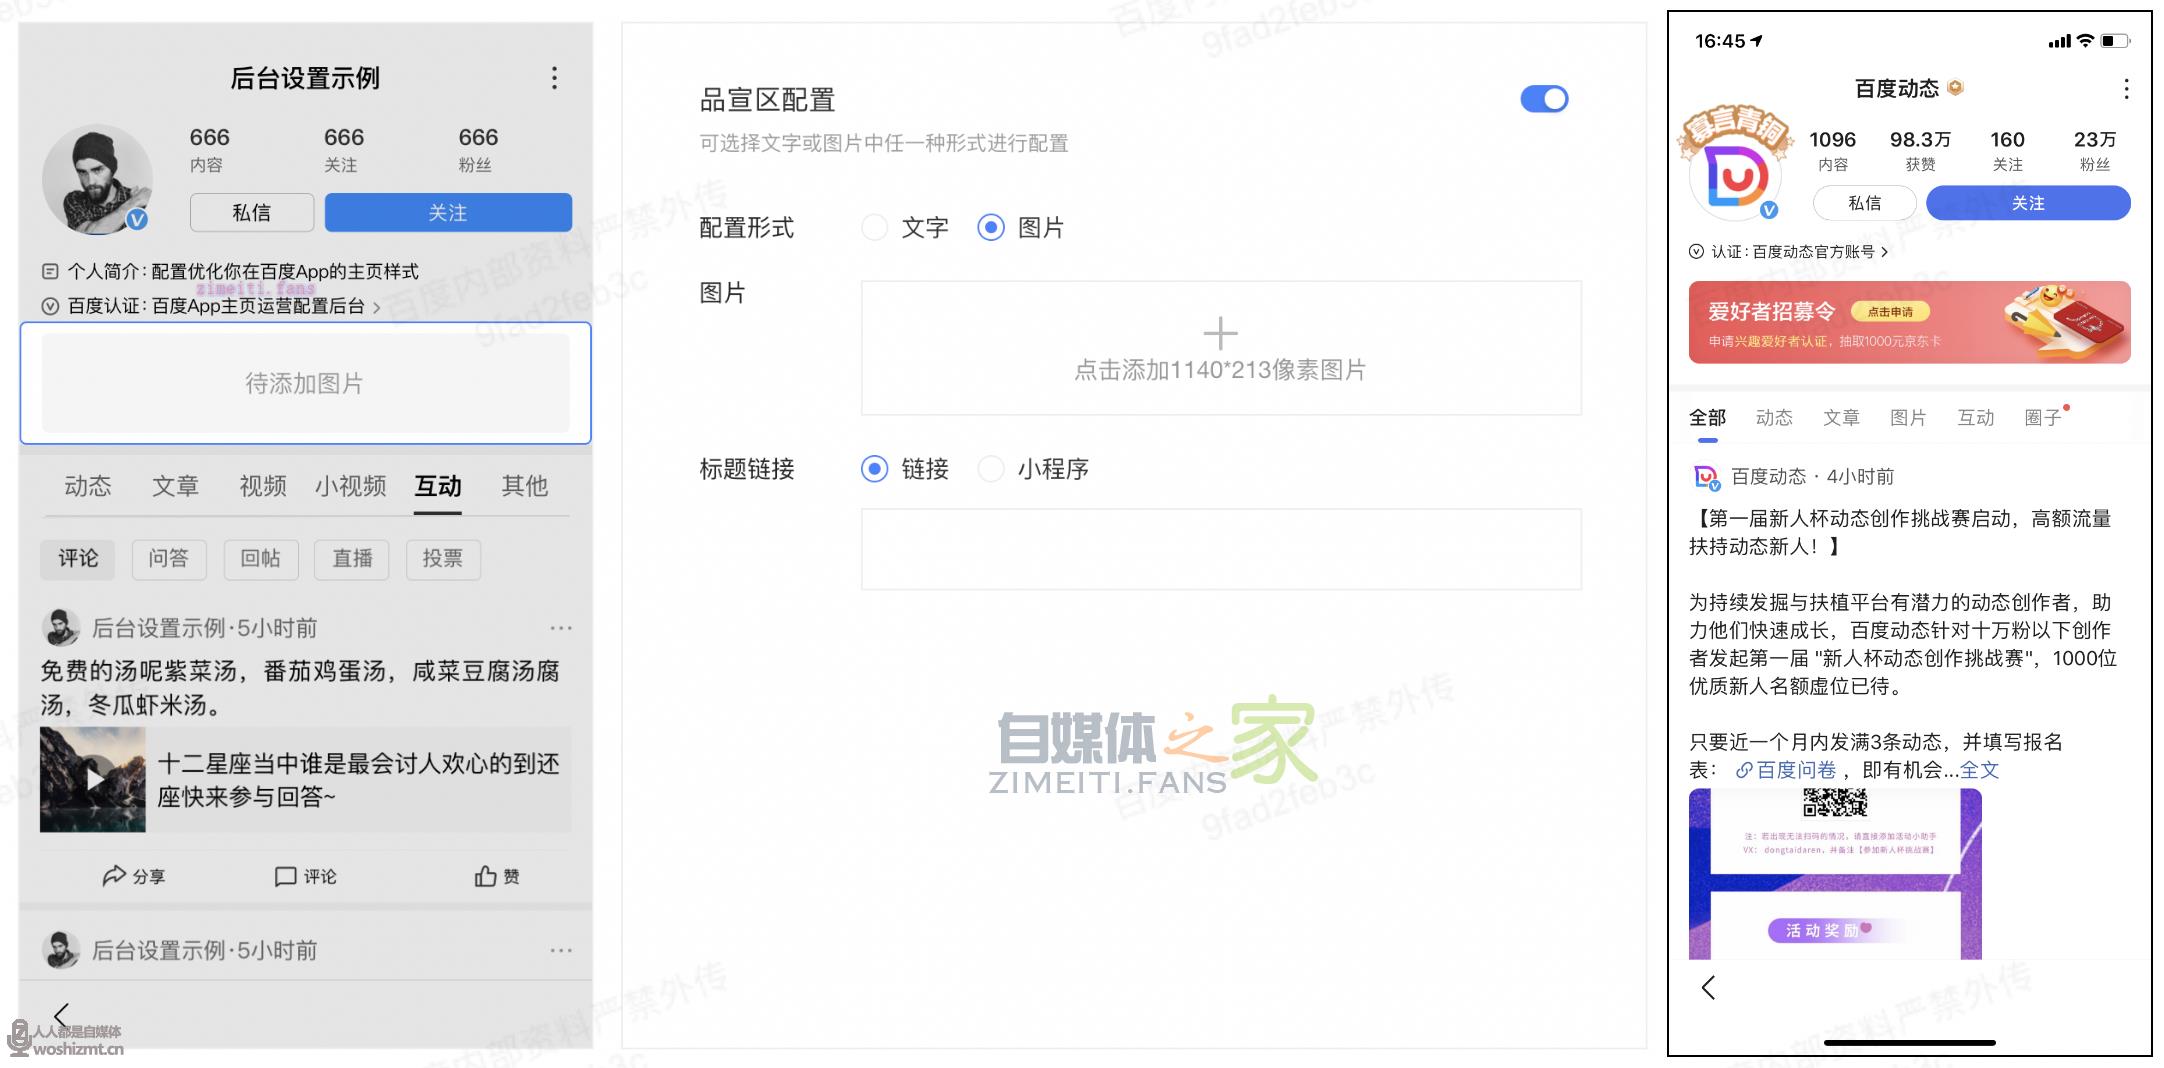Click the link text input field
Screen dimensions: 2164x1068
click(x=1220, y=549)
